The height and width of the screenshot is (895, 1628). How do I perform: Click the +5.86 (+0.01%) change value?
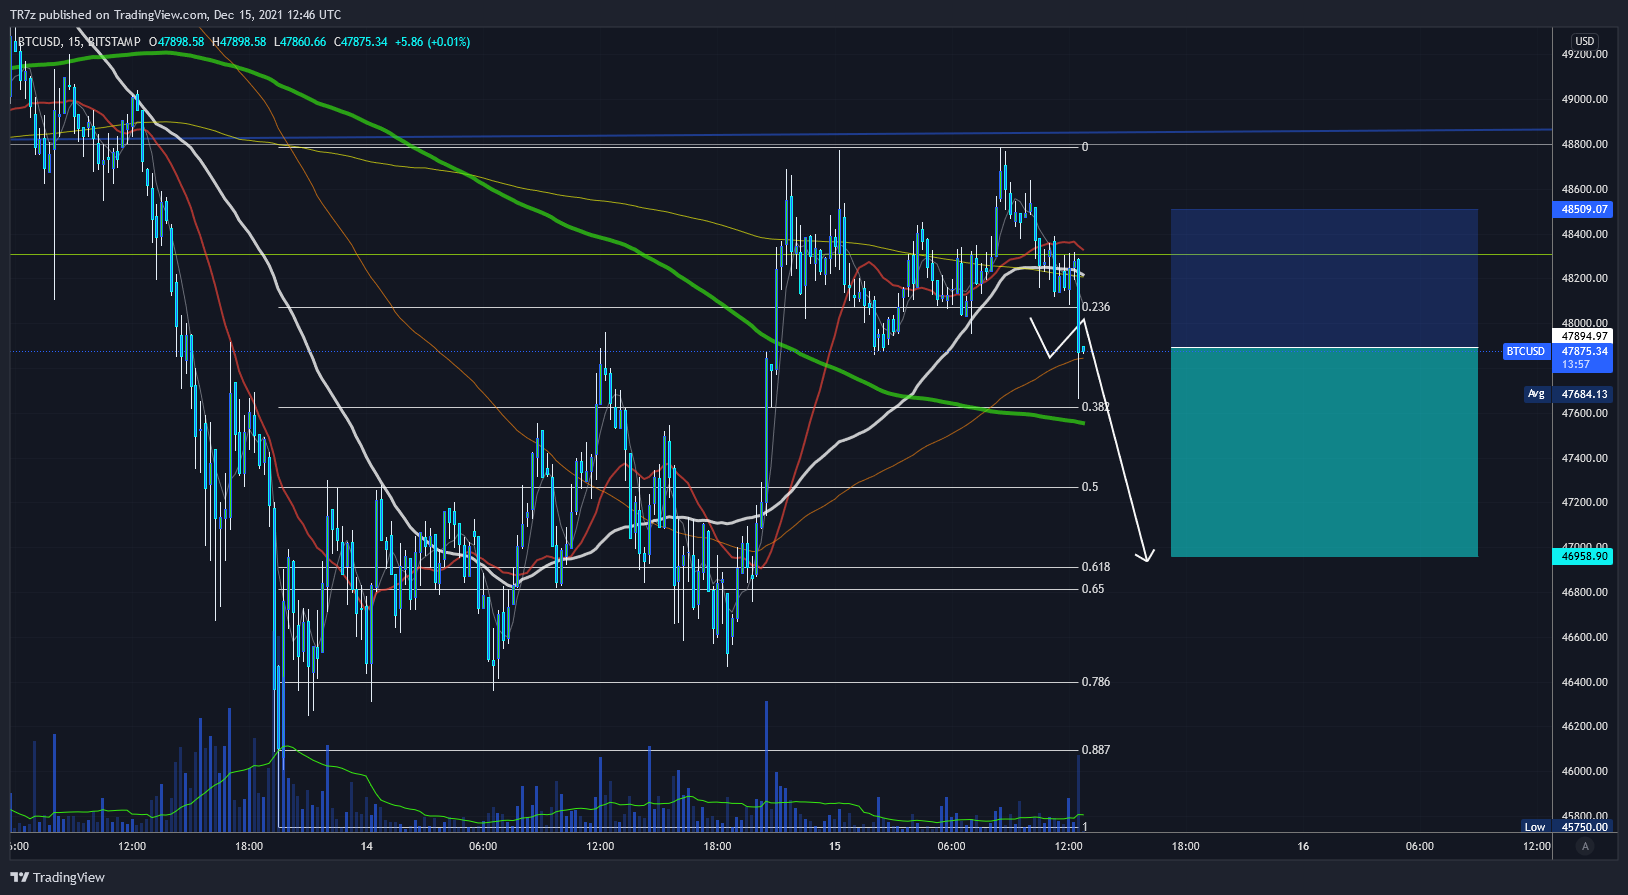tap(432, 42)
